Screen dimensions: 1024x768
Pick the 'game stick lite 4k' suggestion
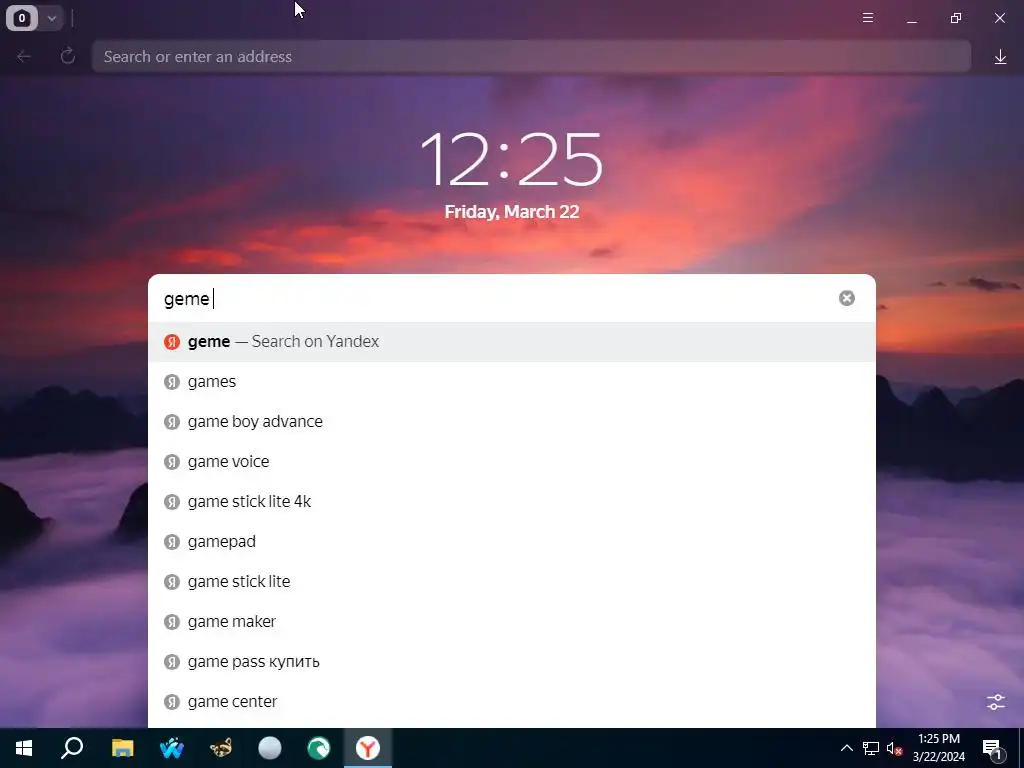[x=511, y=502]
